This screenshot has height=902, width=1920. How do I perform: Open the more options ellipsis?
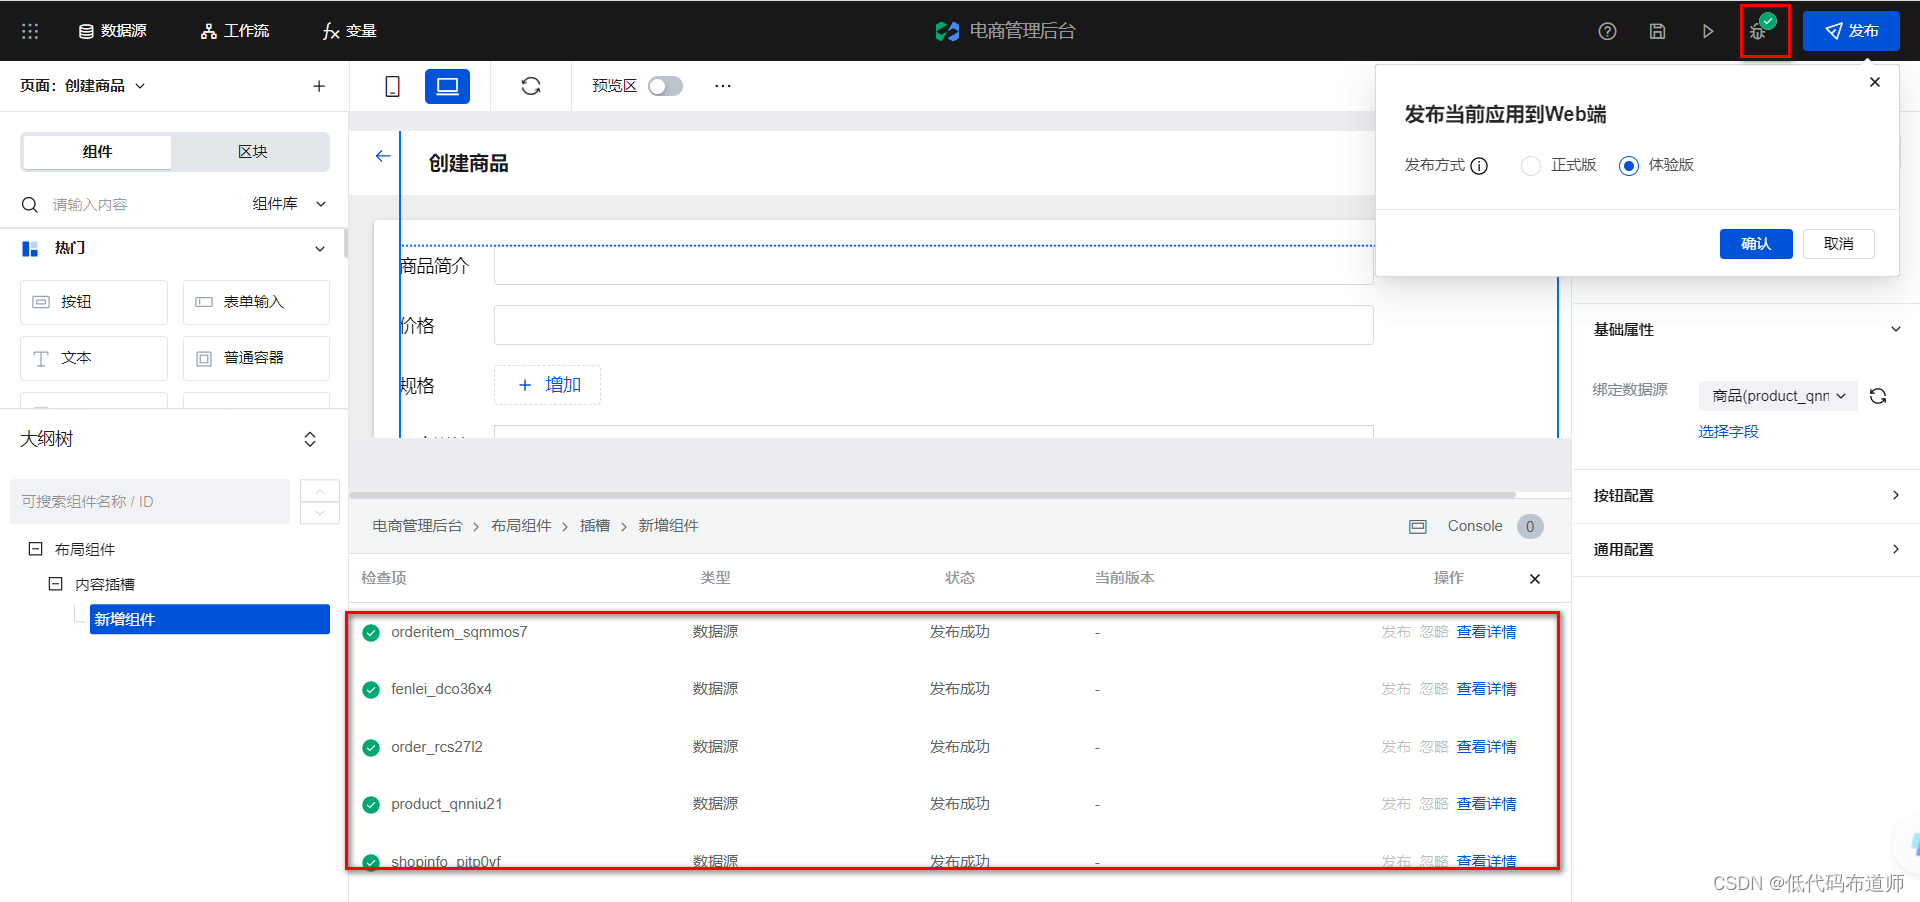(x=723, y=86)
